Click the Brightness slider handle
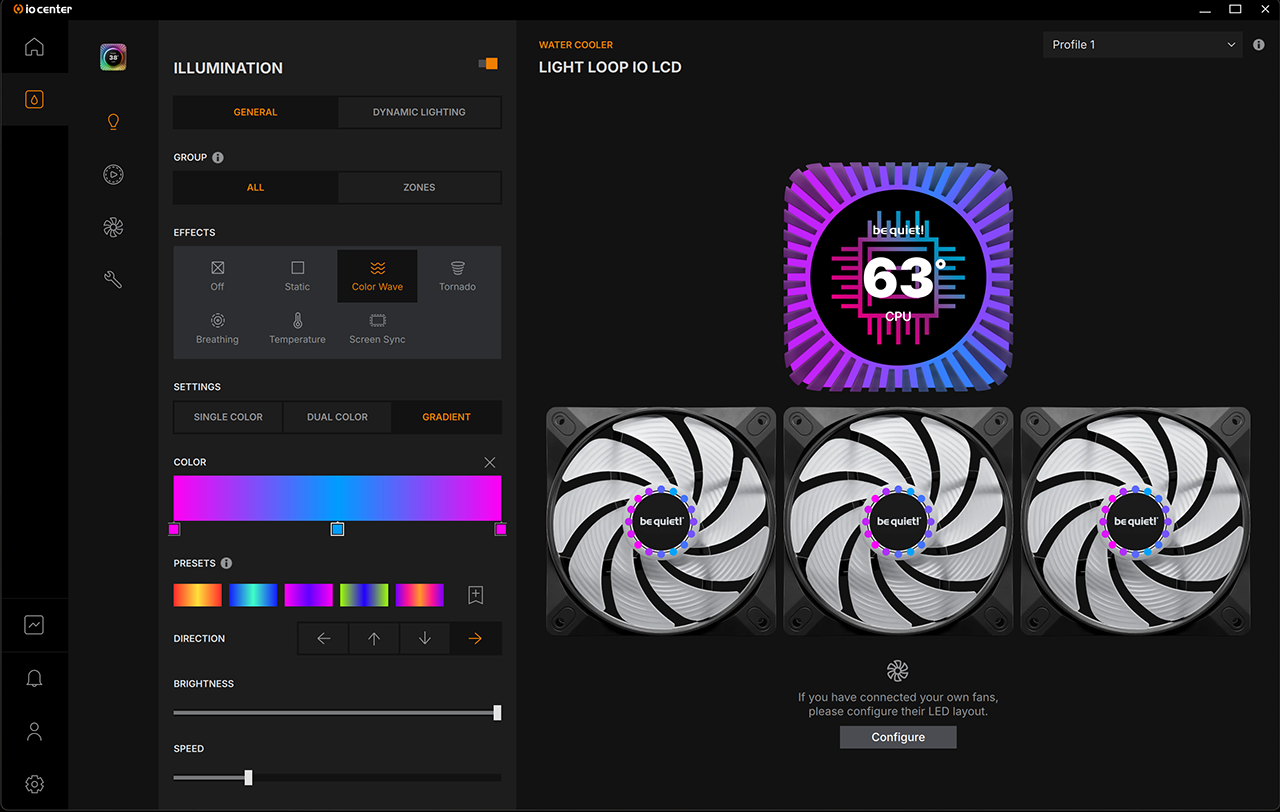The height and width of the screenshot is (812, 1280). (x=497, y=713)
